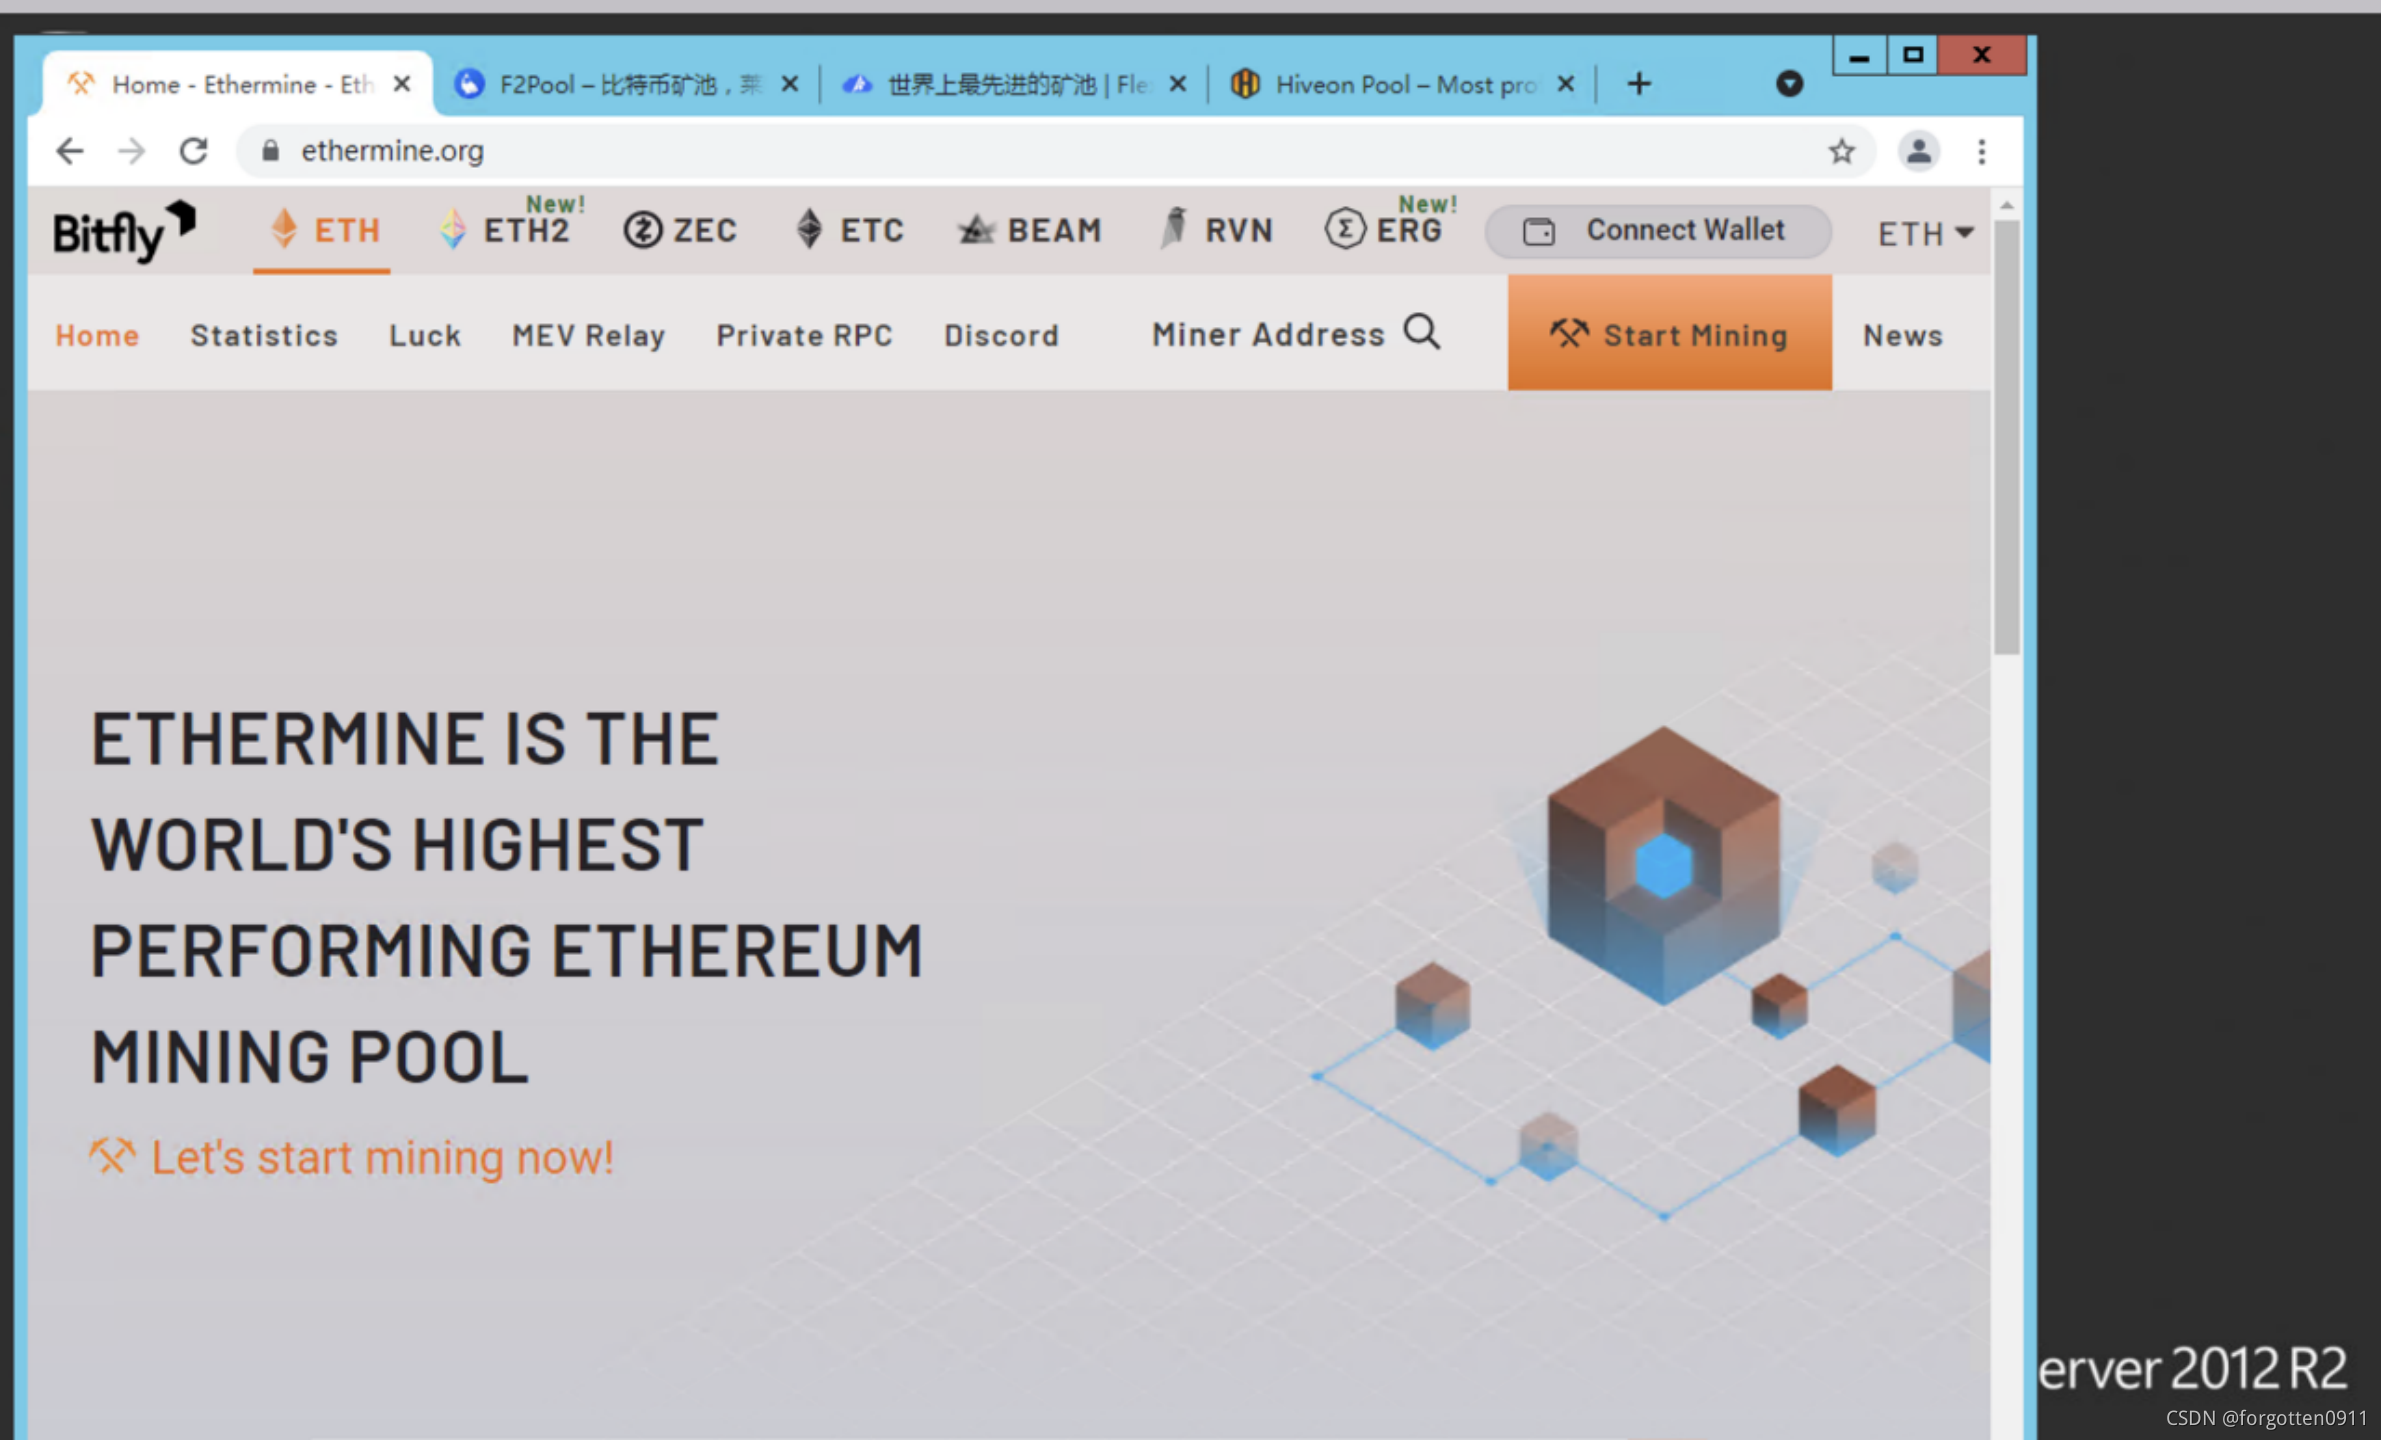The width and height of the screenshot is (2381, 1440).
Task: Click the Connect Wallet button
Action: 1658,231
